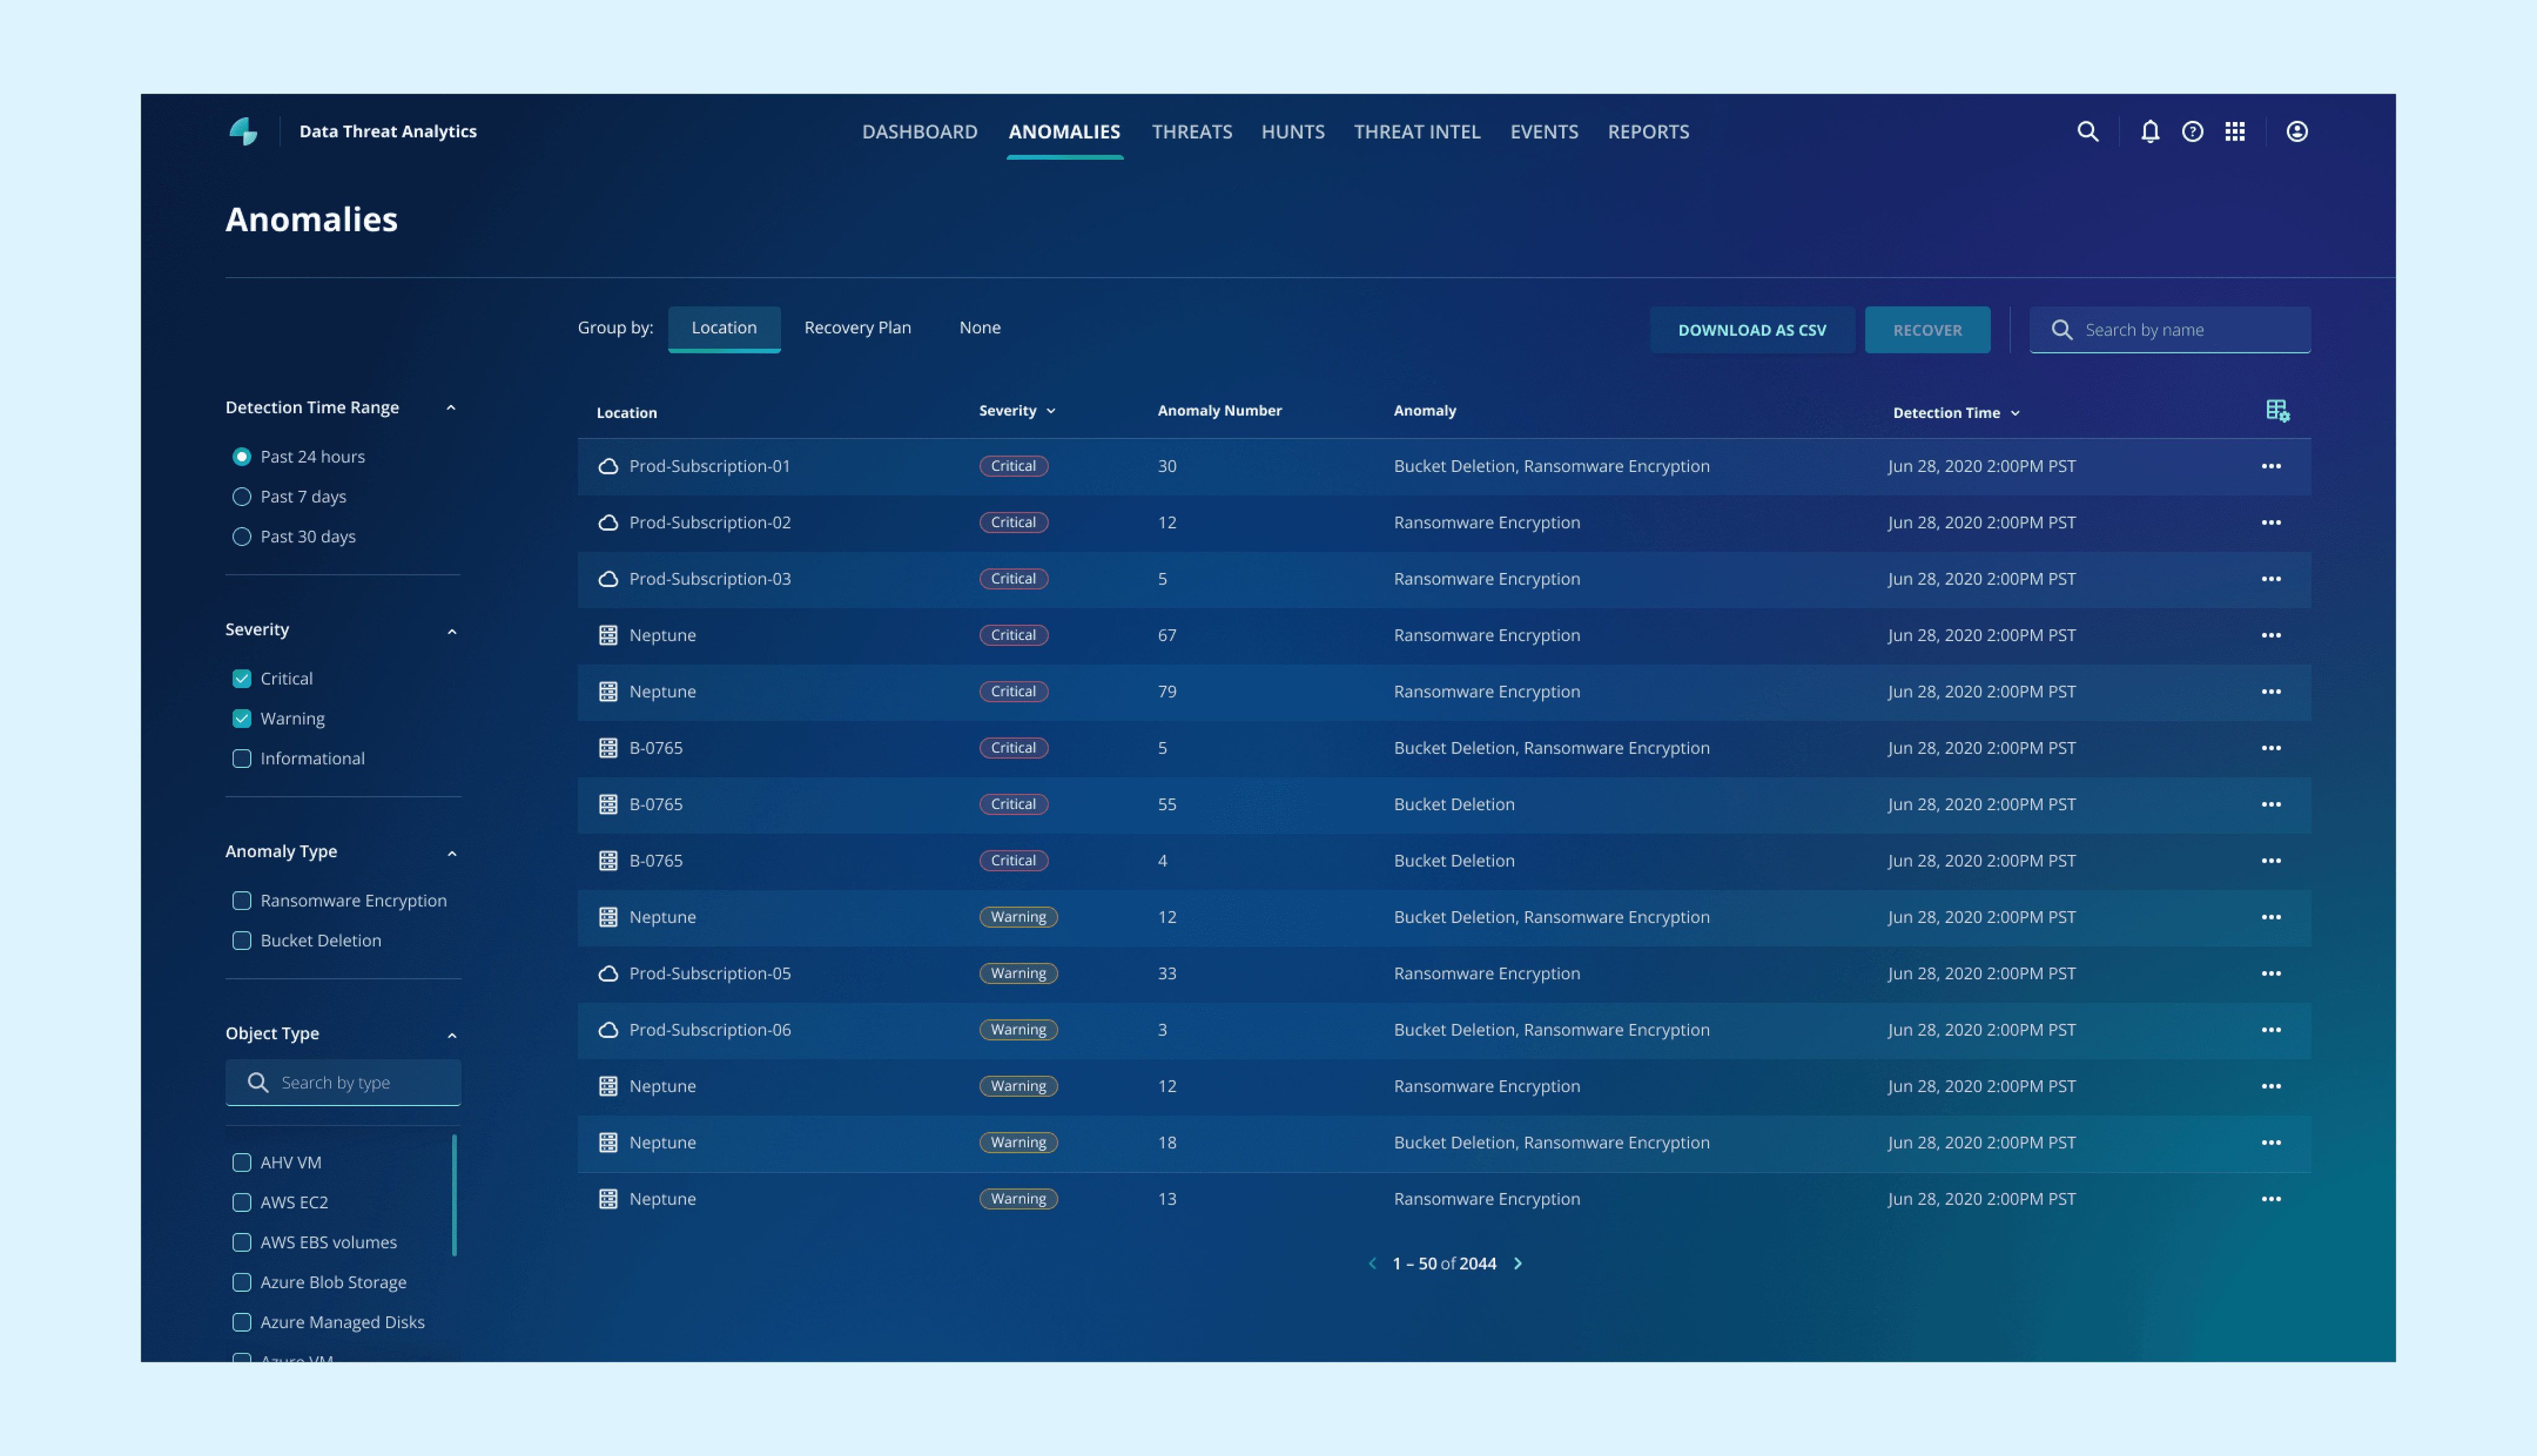Open the apps grid icon
The image size is (2537, 1456).
2235,131
